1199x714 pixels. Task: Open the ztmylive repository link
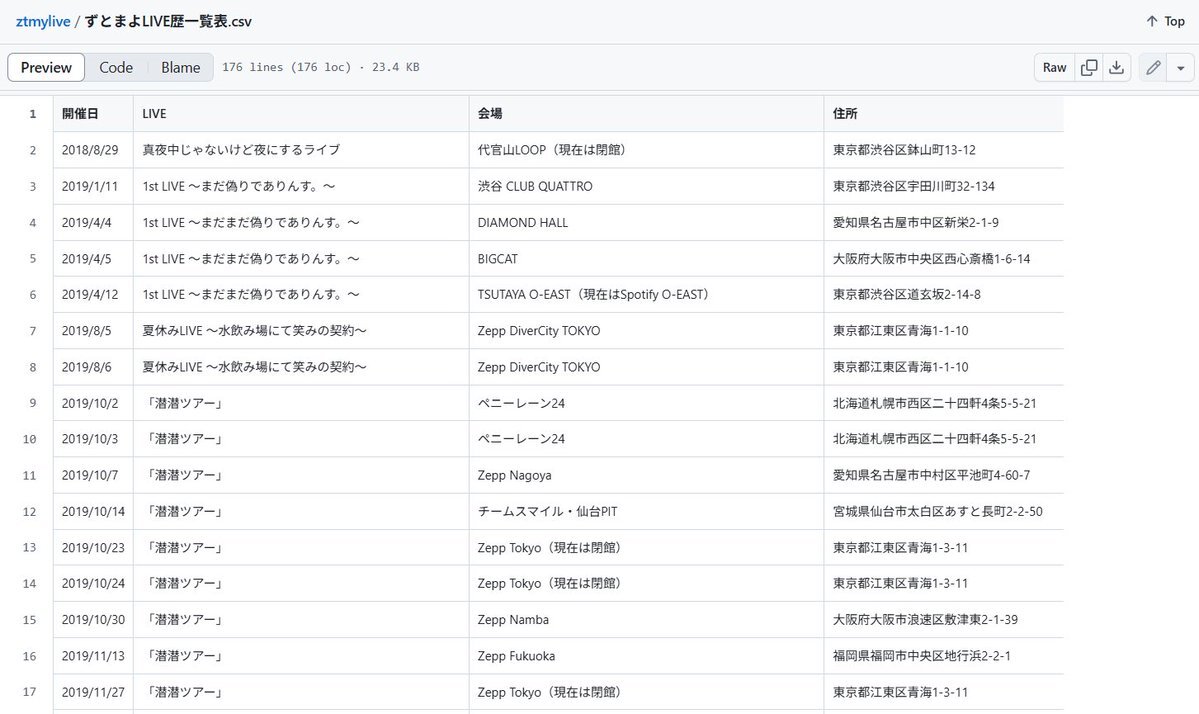tap(43, 21)
